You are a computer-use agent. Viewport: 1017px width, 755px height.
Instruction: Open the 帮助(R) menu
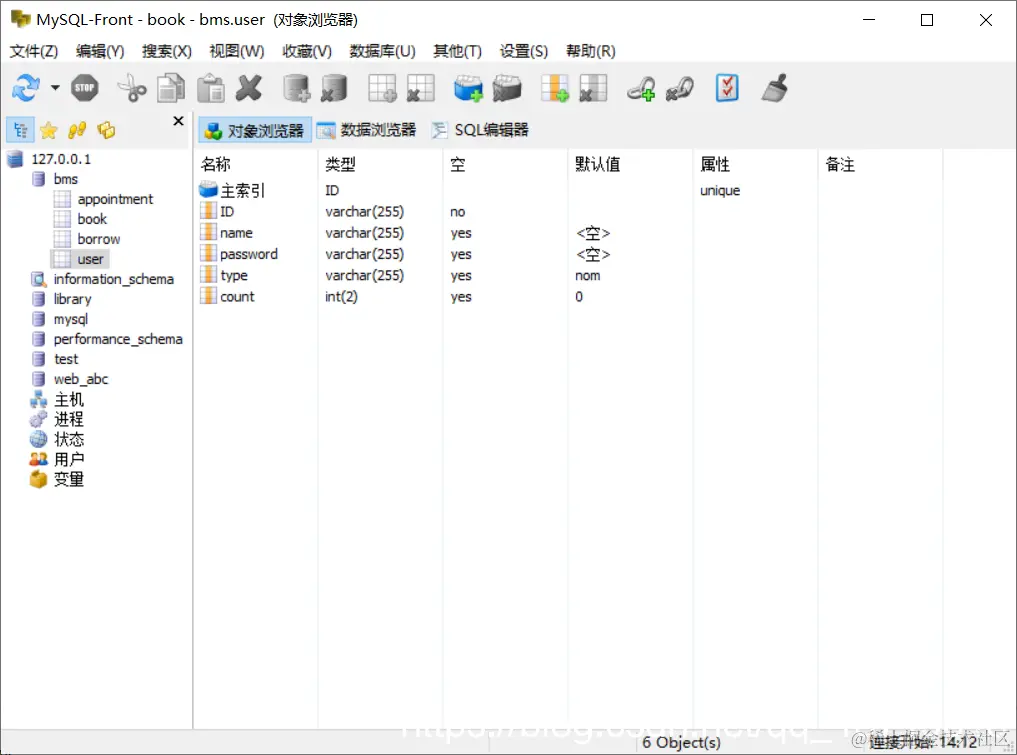tap(590, 51)
